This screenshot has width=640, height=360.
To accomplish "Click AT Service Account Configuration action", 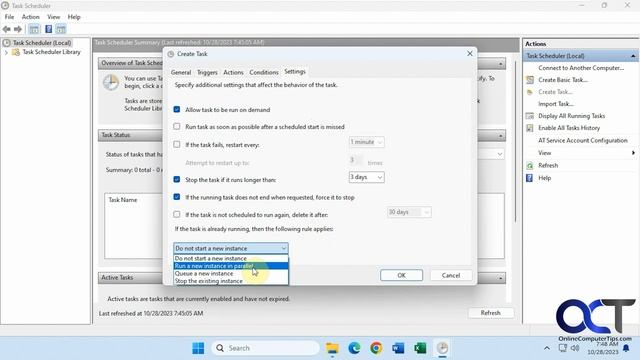I will [x=582, y=140].
